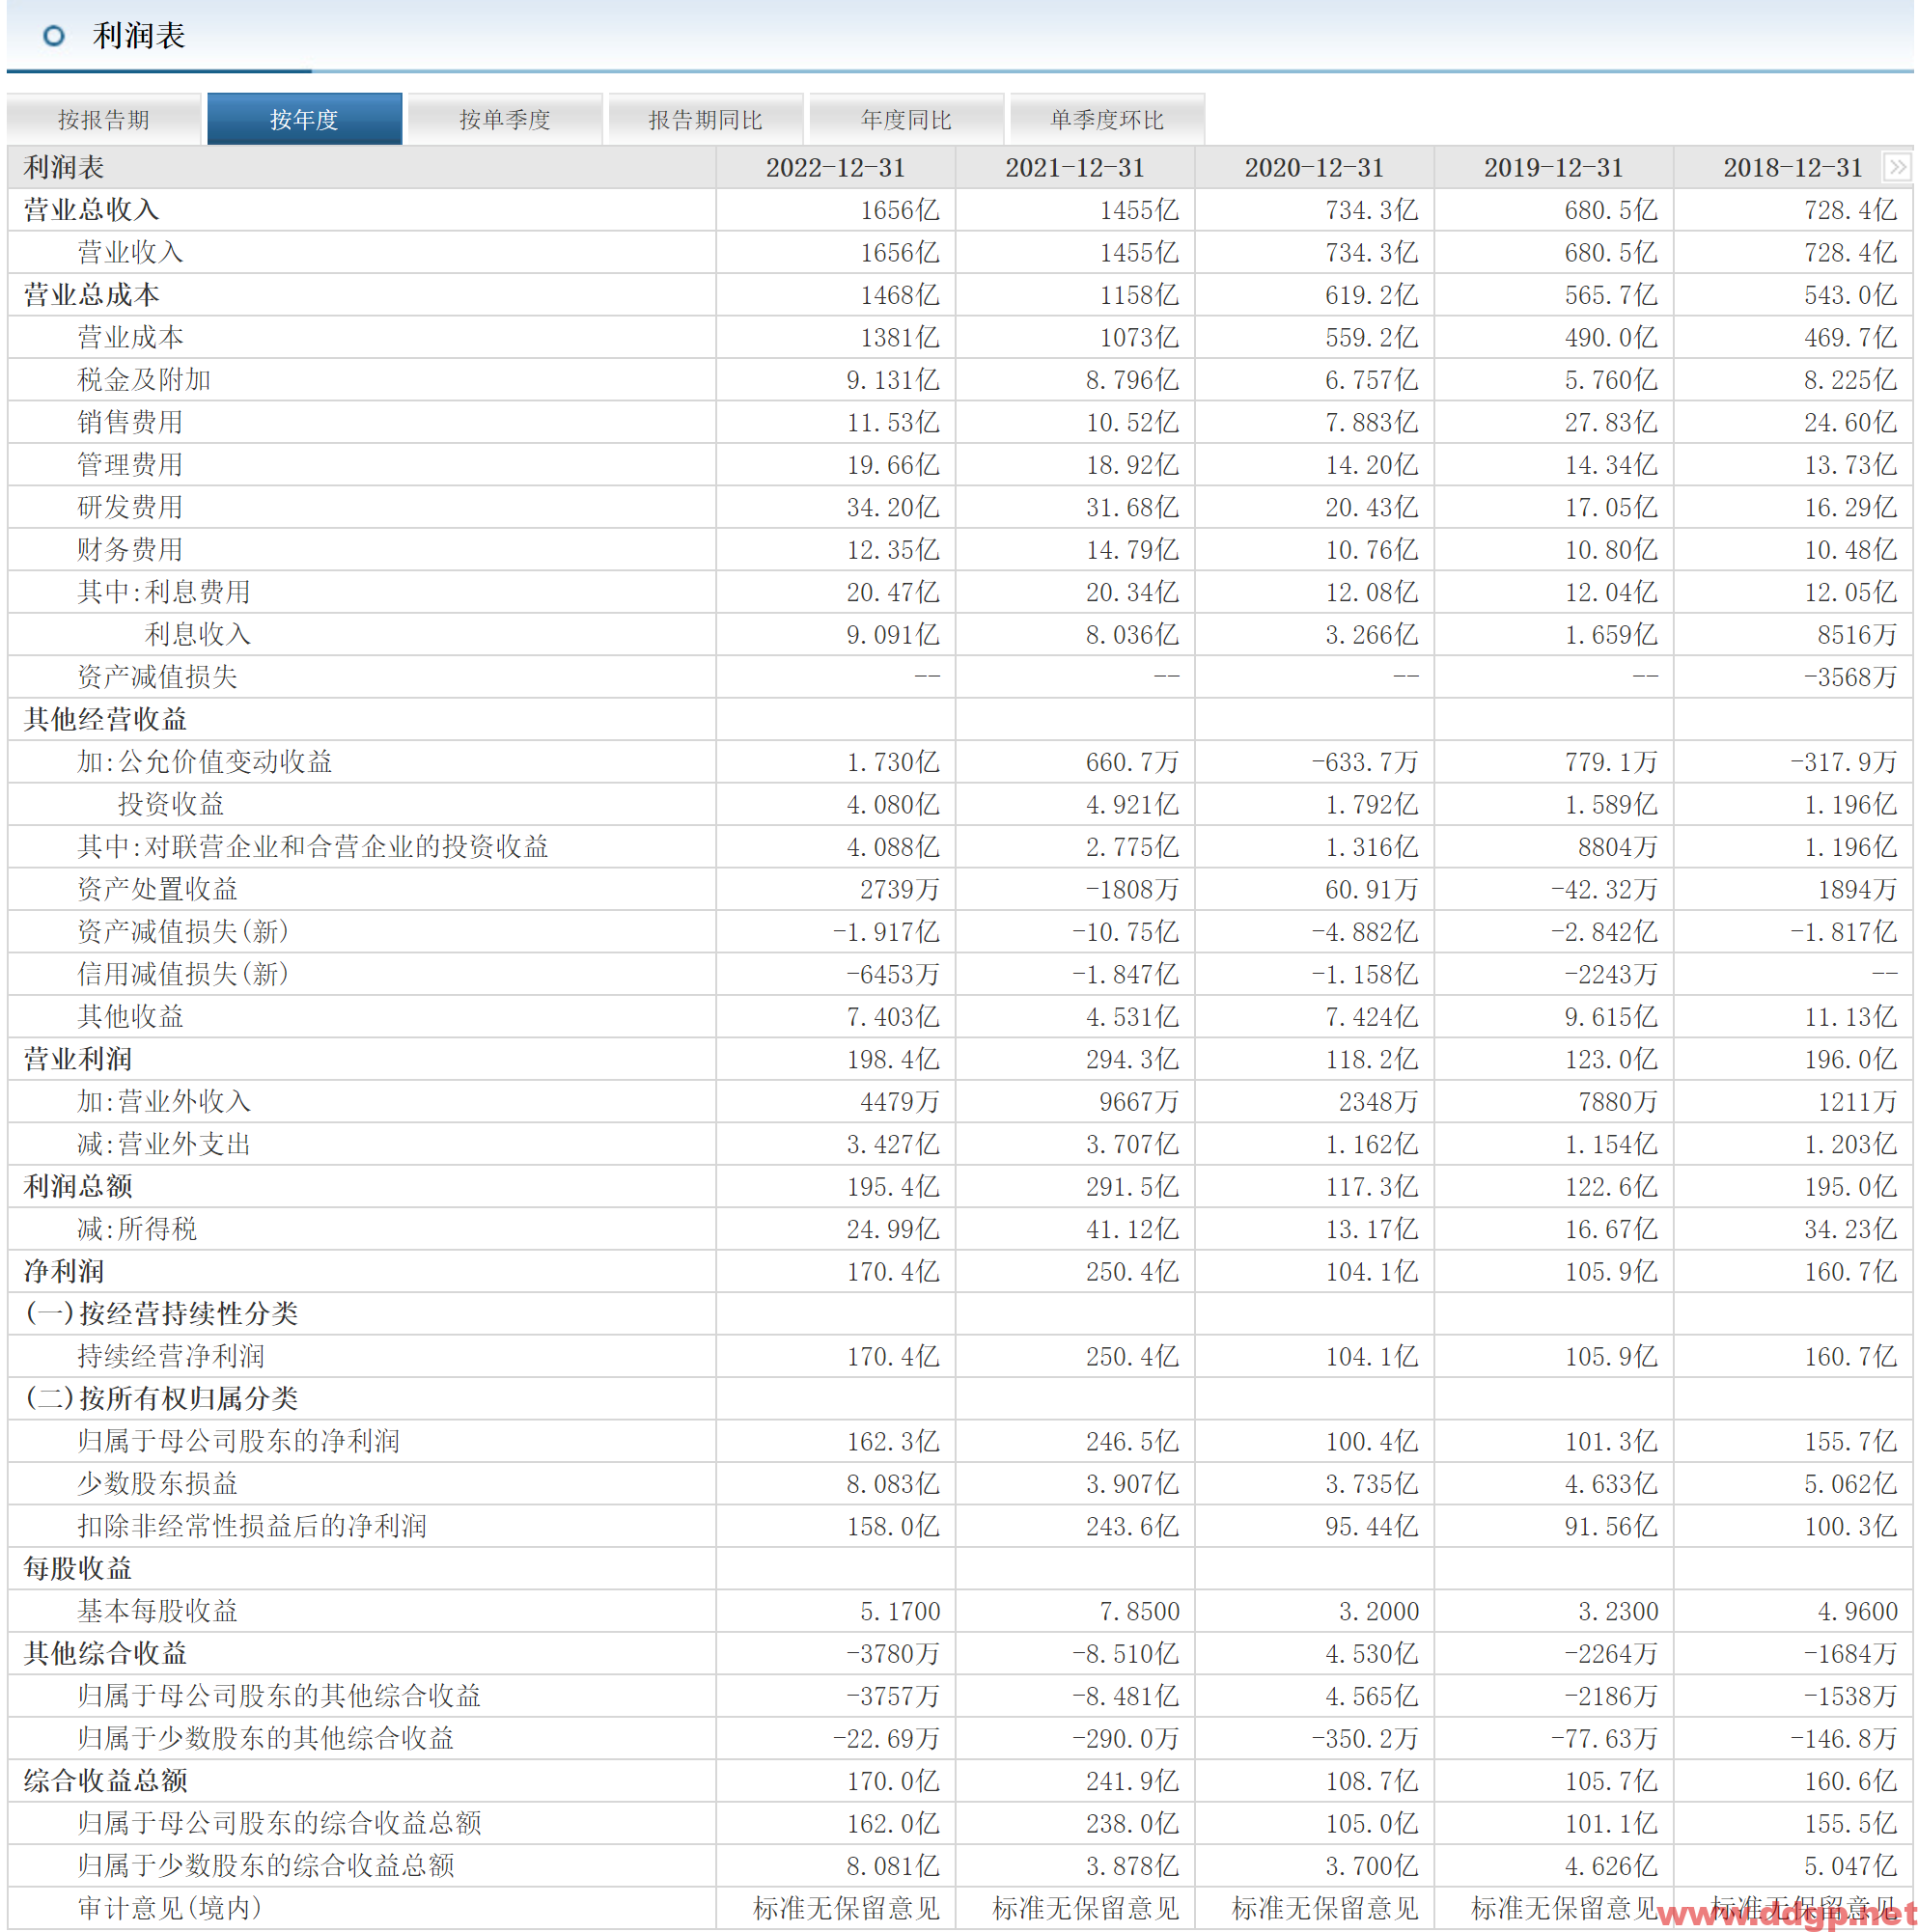The image size is (1918, 1932).
Task: Click the 4.530亿 其他综合收益 value
Action: tap(1372, 1654)
